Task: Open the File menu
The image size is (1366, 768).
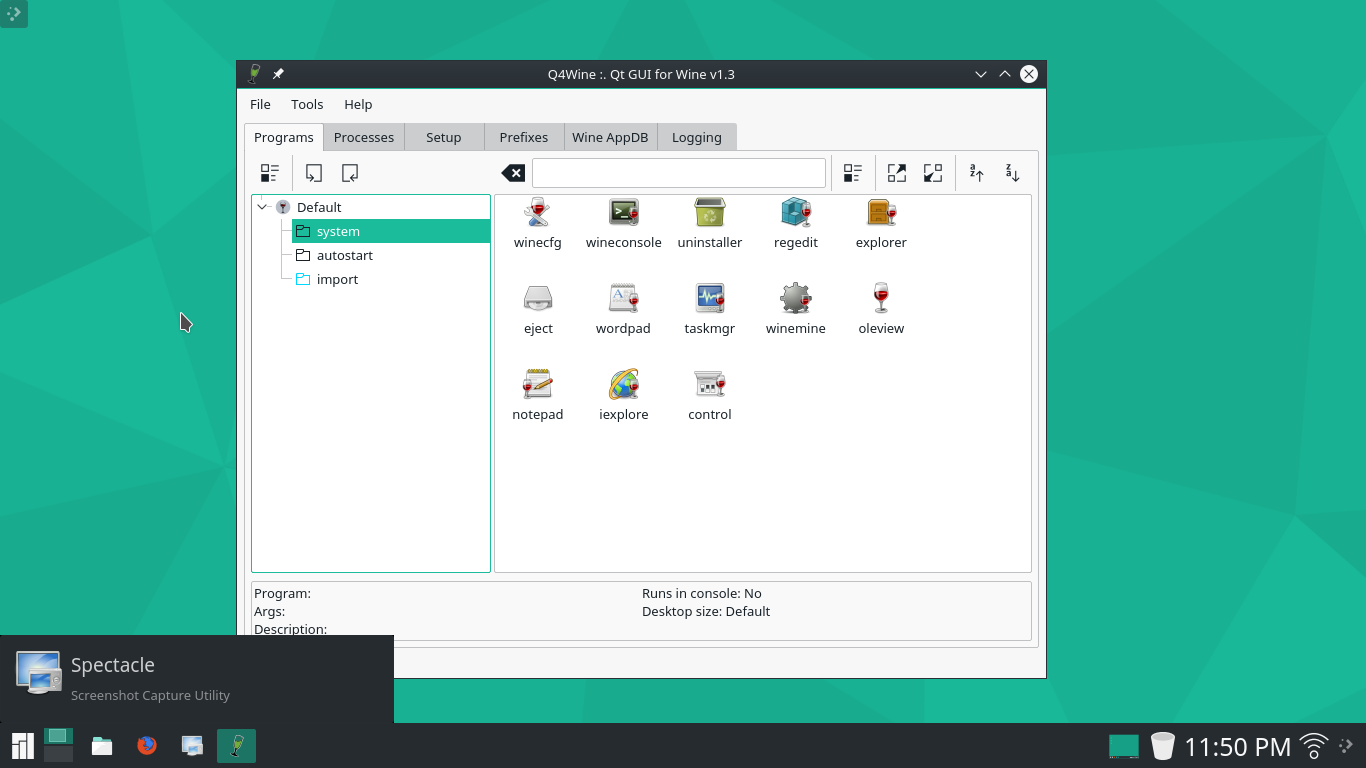Action: click(260, 104)
